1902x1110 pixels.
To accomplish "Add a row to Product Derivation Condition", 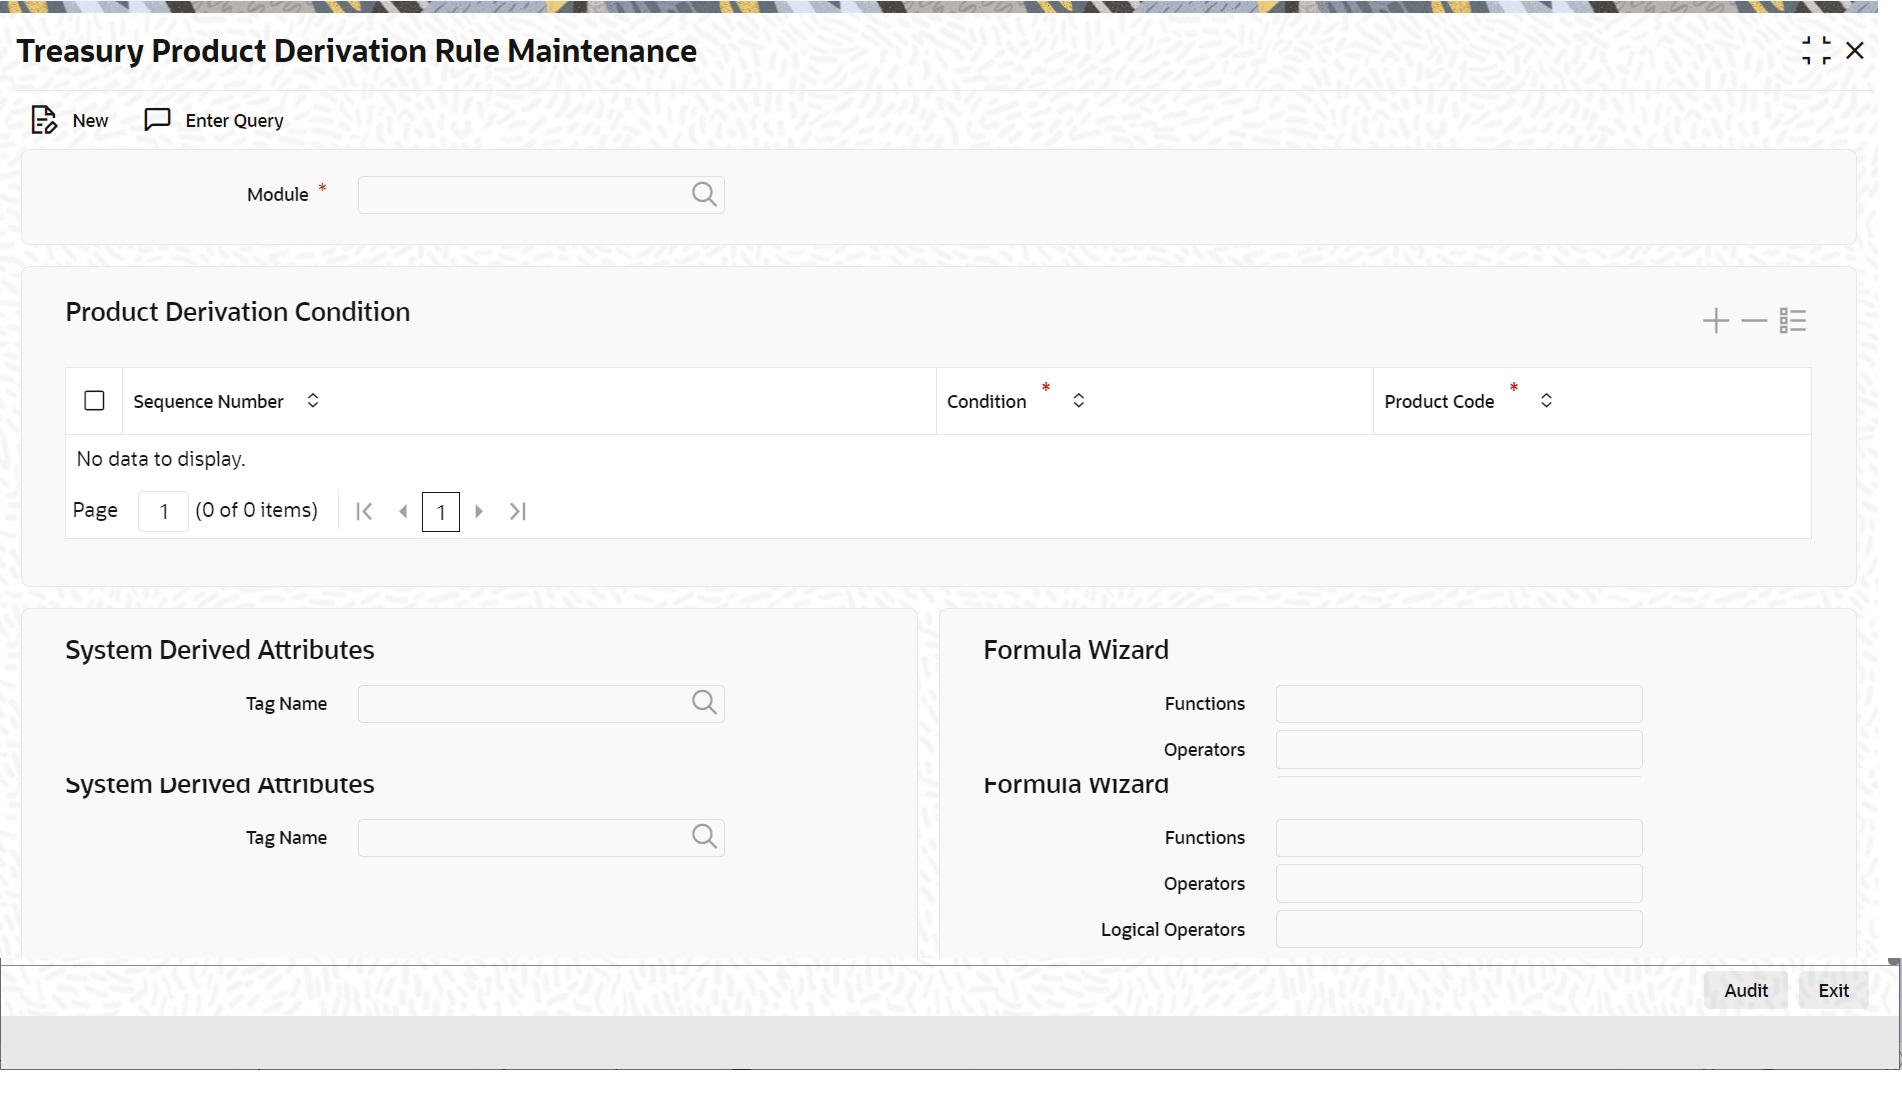I will click(1716, 321).
